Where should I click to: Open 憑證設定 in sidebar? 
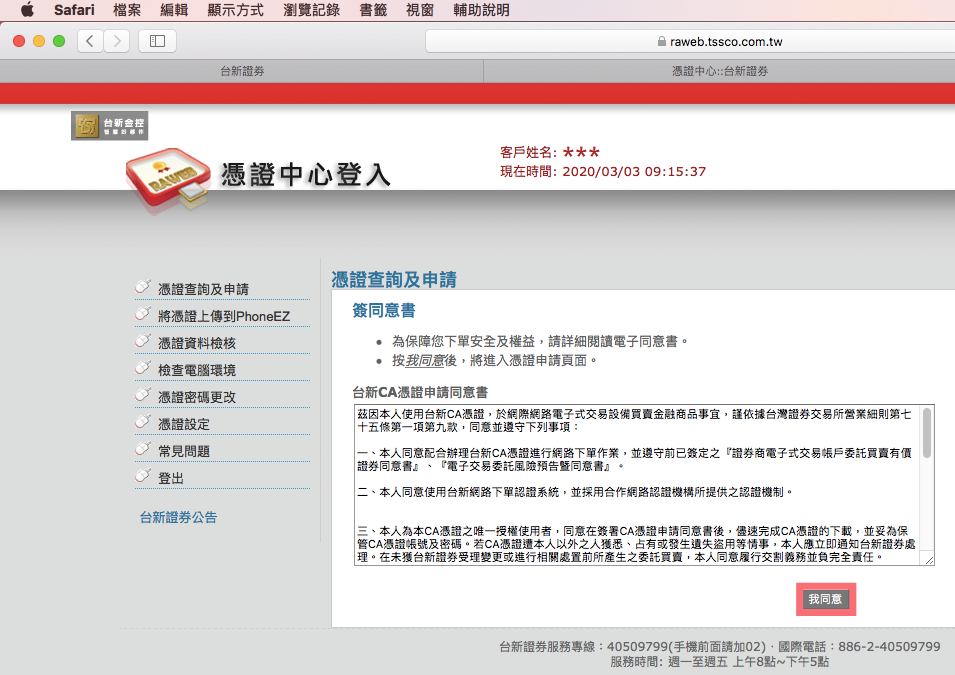click(x=184, y=424)
